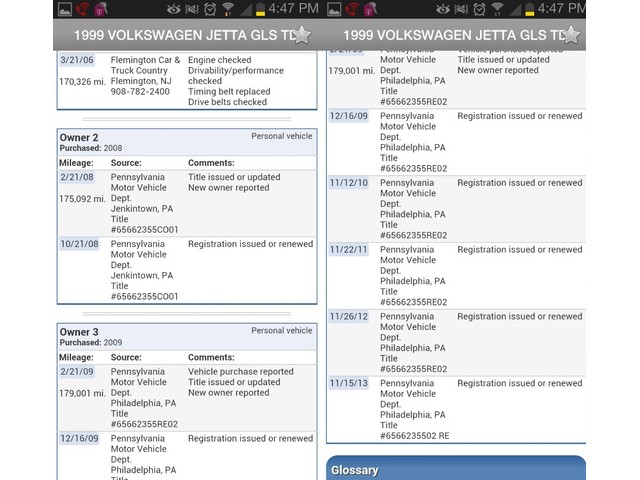Tap 'Purchased: 2008' under Owner 2
The width and height of the screenshot is (640, 480).
91,148
